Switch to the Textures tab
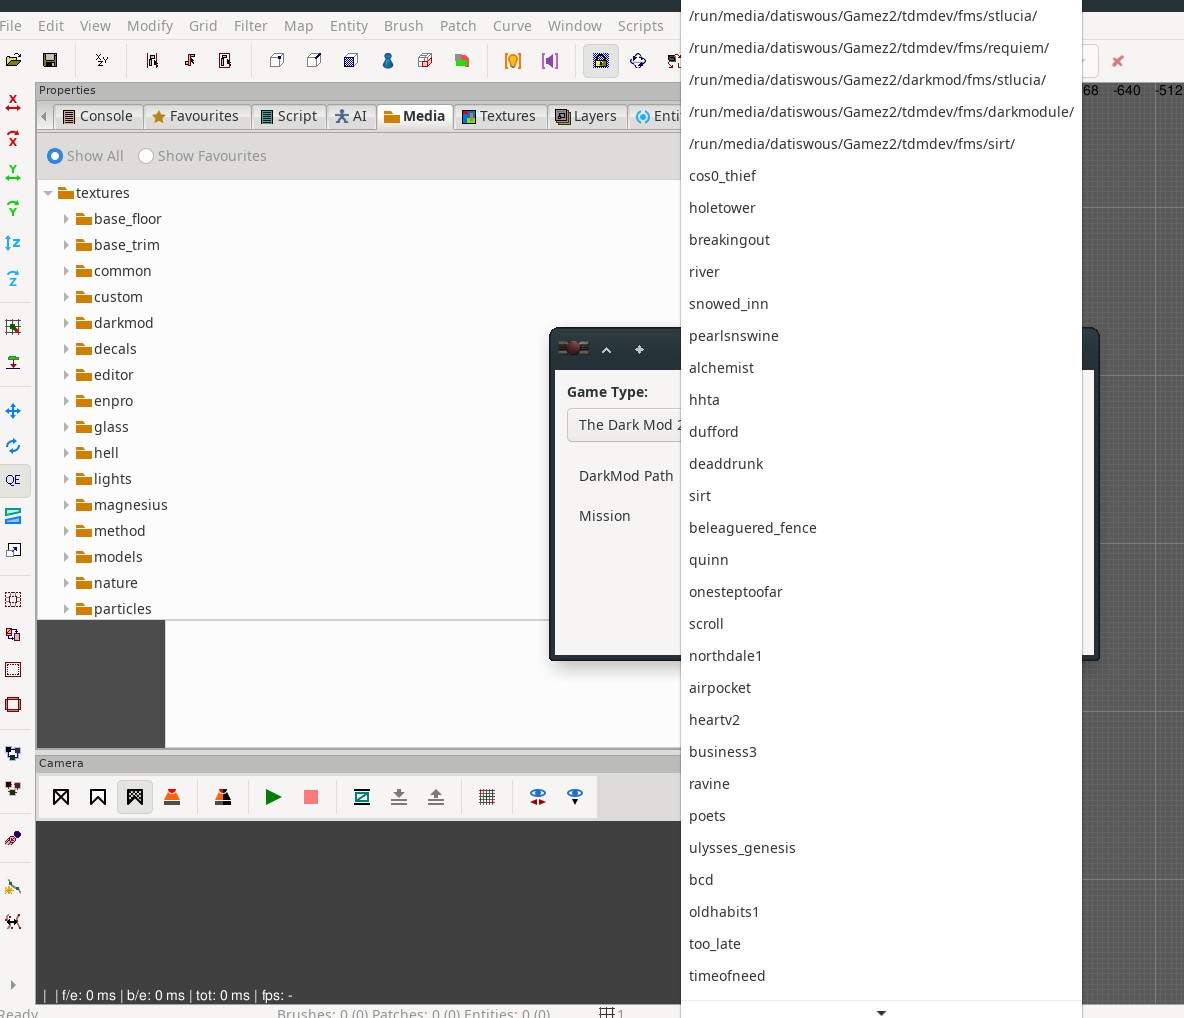 (x=499, y=116)
